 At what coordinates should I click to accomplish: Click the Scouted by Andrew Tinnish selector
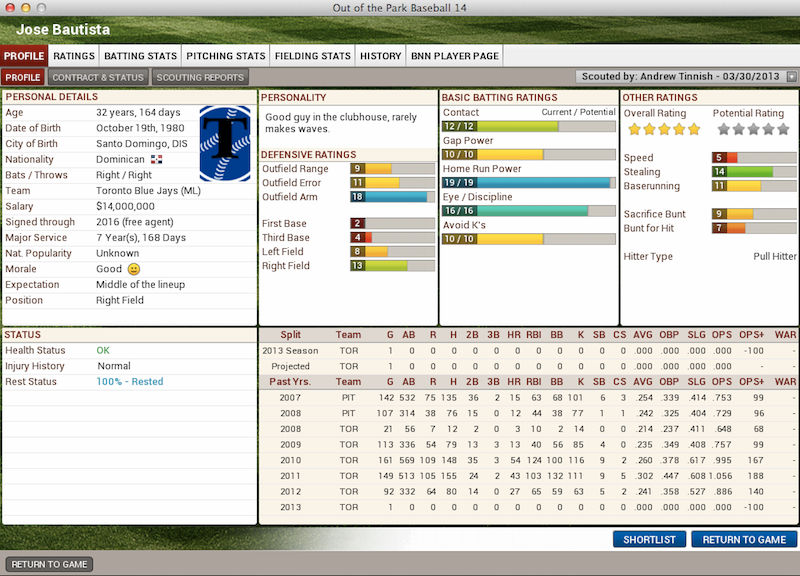(x=686, y=77)
